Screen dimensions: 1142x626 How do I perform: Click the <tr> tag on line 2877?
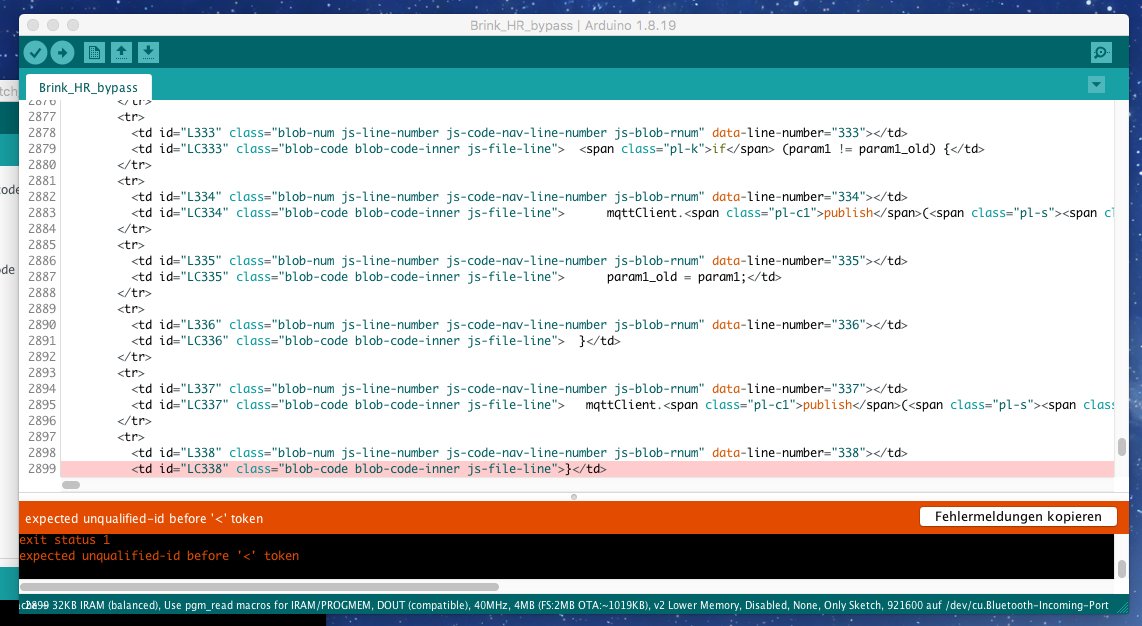131,116
